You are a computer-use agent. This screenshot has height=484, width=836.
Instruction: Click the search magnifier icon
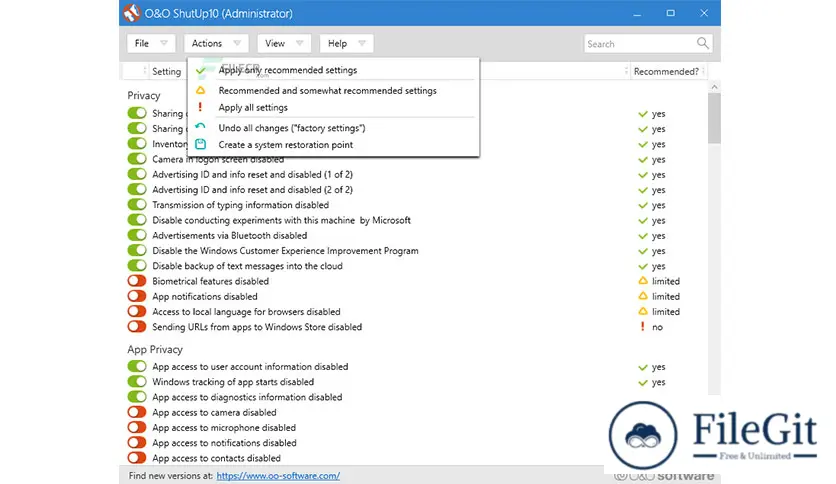703,43
